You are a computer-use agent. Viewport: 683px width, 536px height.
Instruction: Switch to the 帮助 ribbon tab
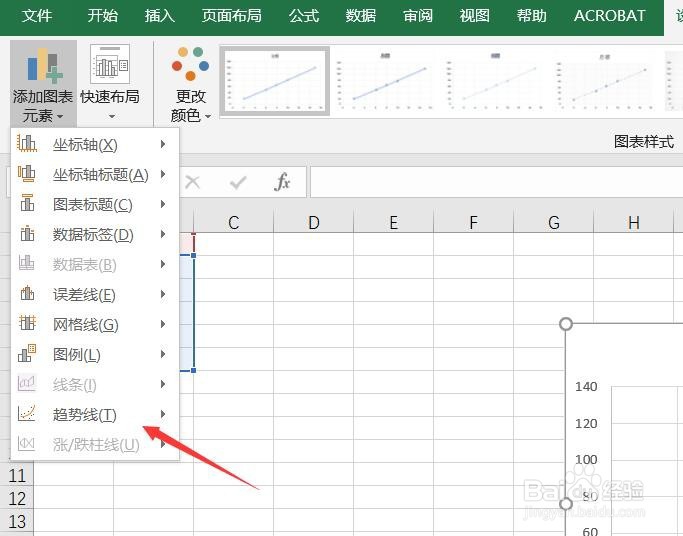(531, 16)
